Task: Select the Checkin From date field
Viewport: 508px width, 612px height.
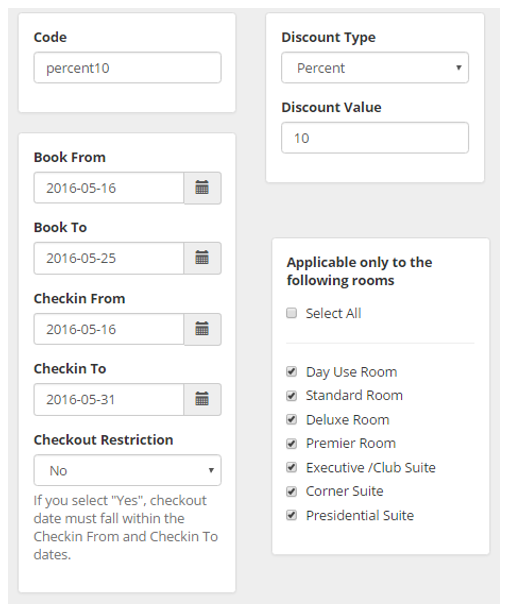Action: (109, 329)
